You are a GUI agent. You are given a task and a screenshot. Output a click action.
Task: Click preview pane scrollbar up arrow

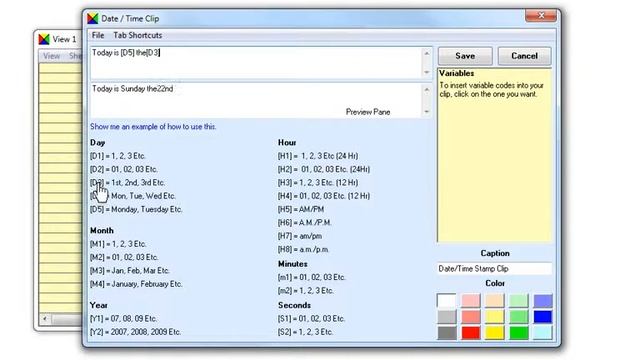[x=427, y=89]
